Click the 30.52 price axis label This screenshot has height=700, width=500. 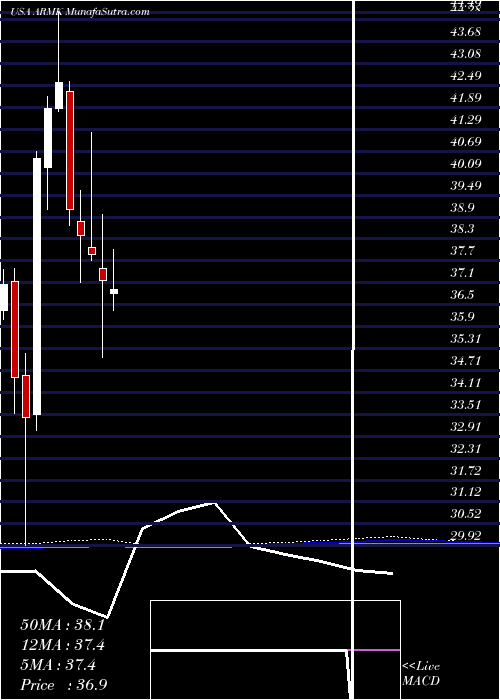tap(465, 514)
